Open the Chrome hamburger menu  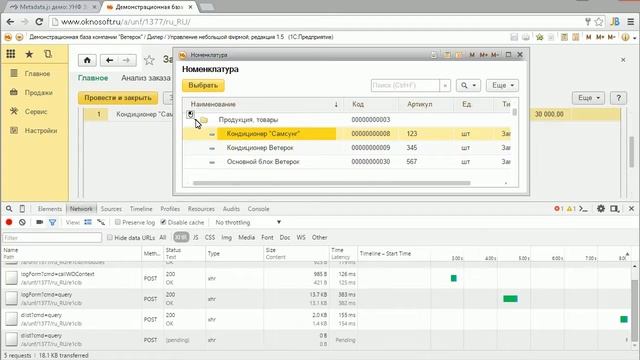click(631, 22)
